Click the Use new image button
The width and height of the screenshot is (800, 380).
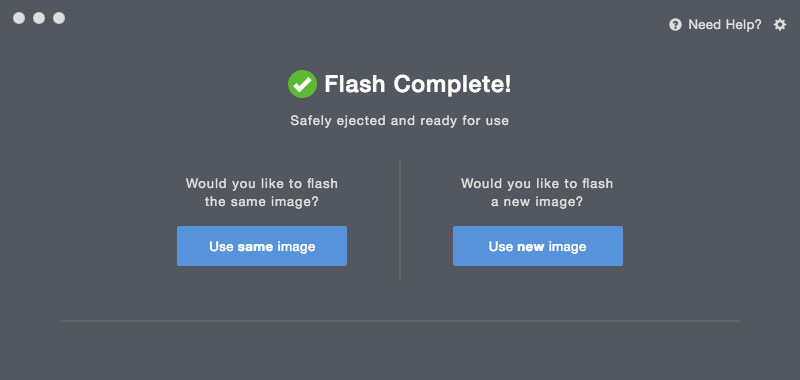pyautogui.click(x=538, y=246)
